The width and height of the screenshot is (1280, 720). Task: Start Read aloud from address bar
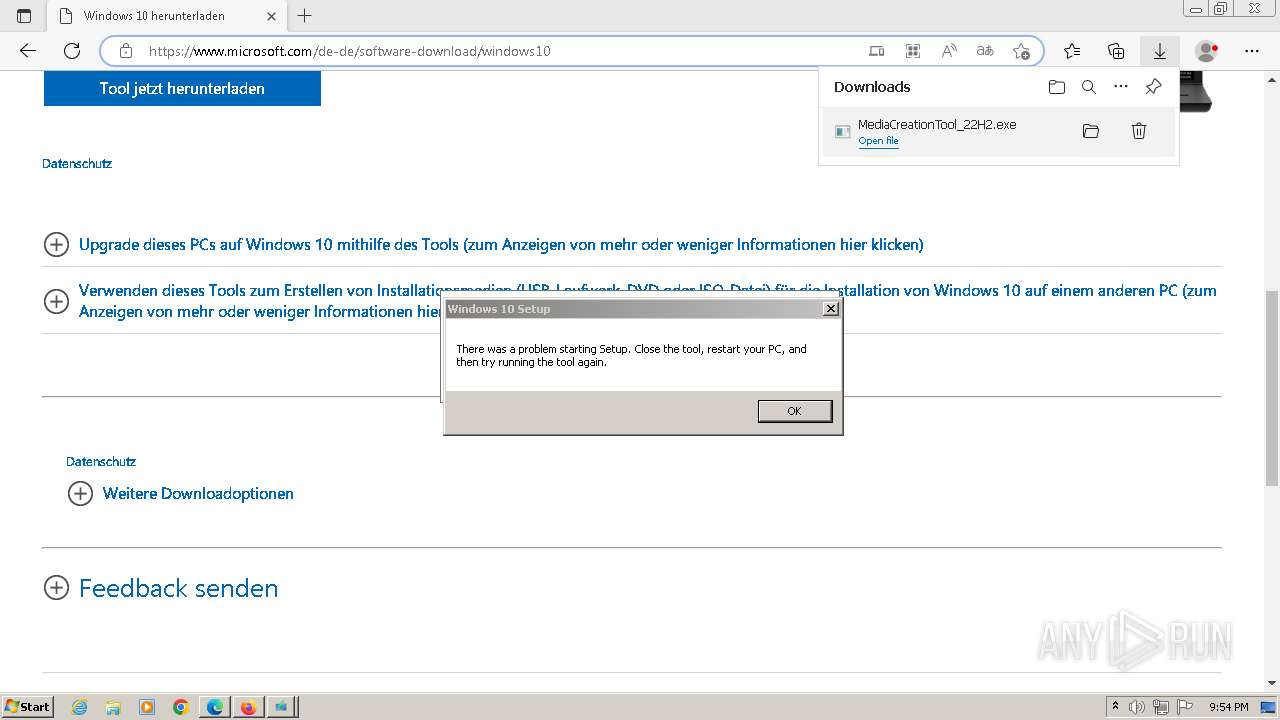(x=949, y=51)
